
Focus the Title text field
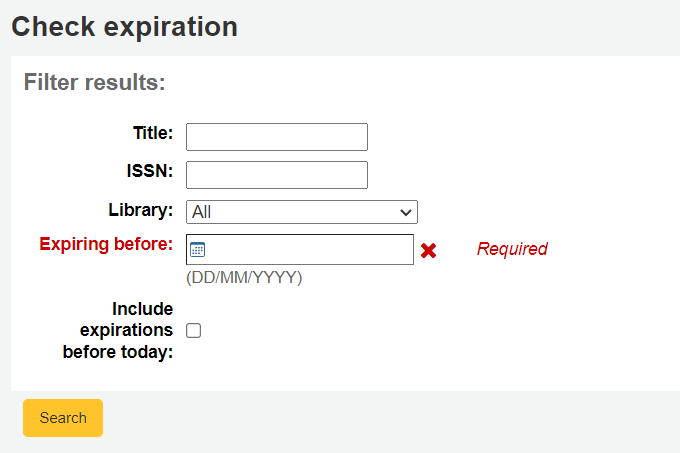pyautogui.click(x=277, y=137)
